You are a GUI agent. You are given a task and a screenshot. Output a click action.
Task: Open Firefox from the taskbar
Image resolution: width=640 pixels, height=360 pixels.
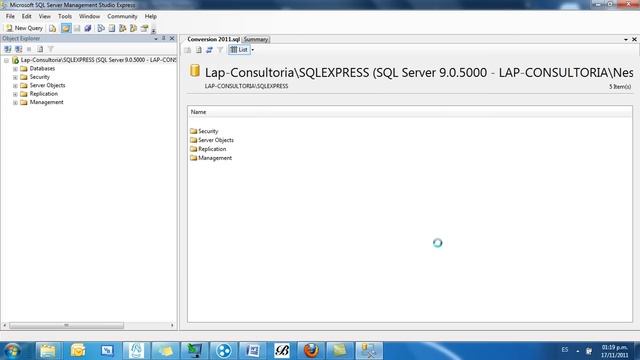311,351
